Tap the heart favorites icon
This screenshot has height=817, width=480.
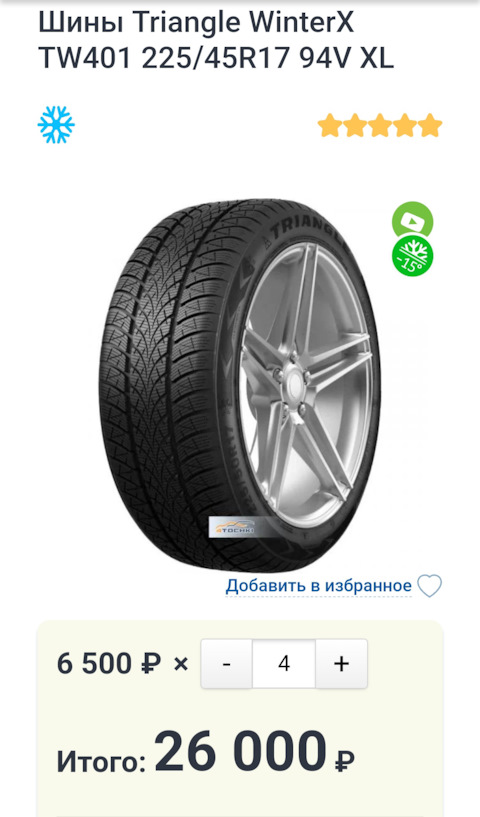coord(429,586)
